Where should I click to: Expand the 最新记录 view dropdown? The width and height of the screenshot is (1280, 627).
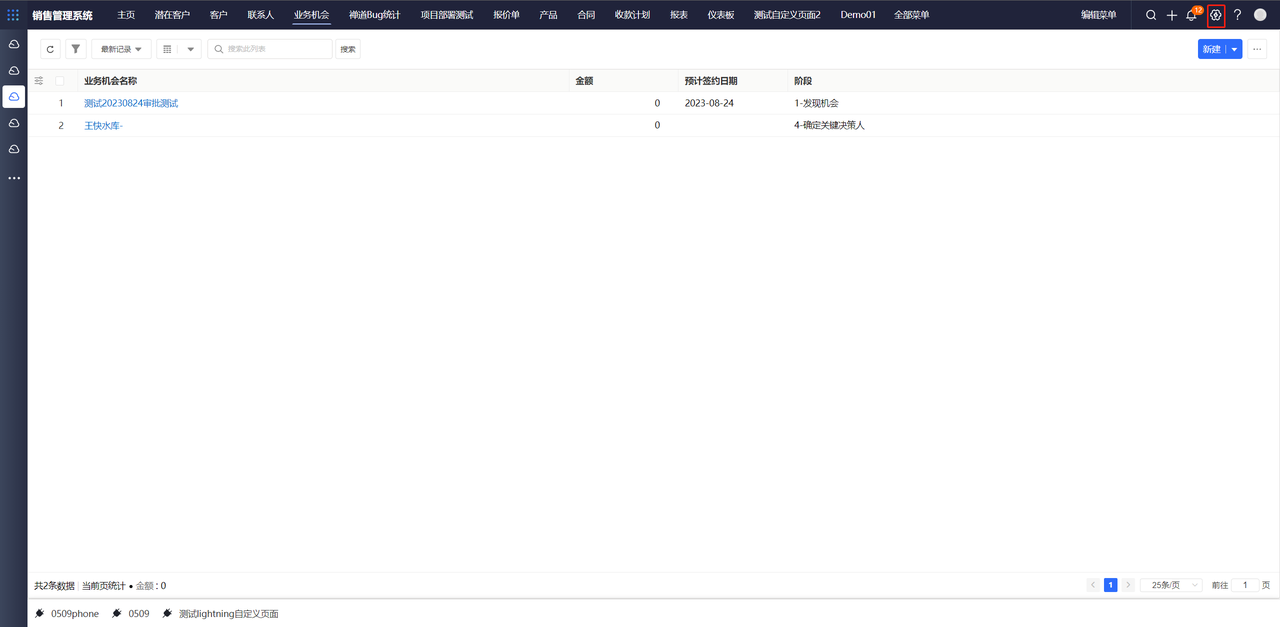[x=121, y=49]
